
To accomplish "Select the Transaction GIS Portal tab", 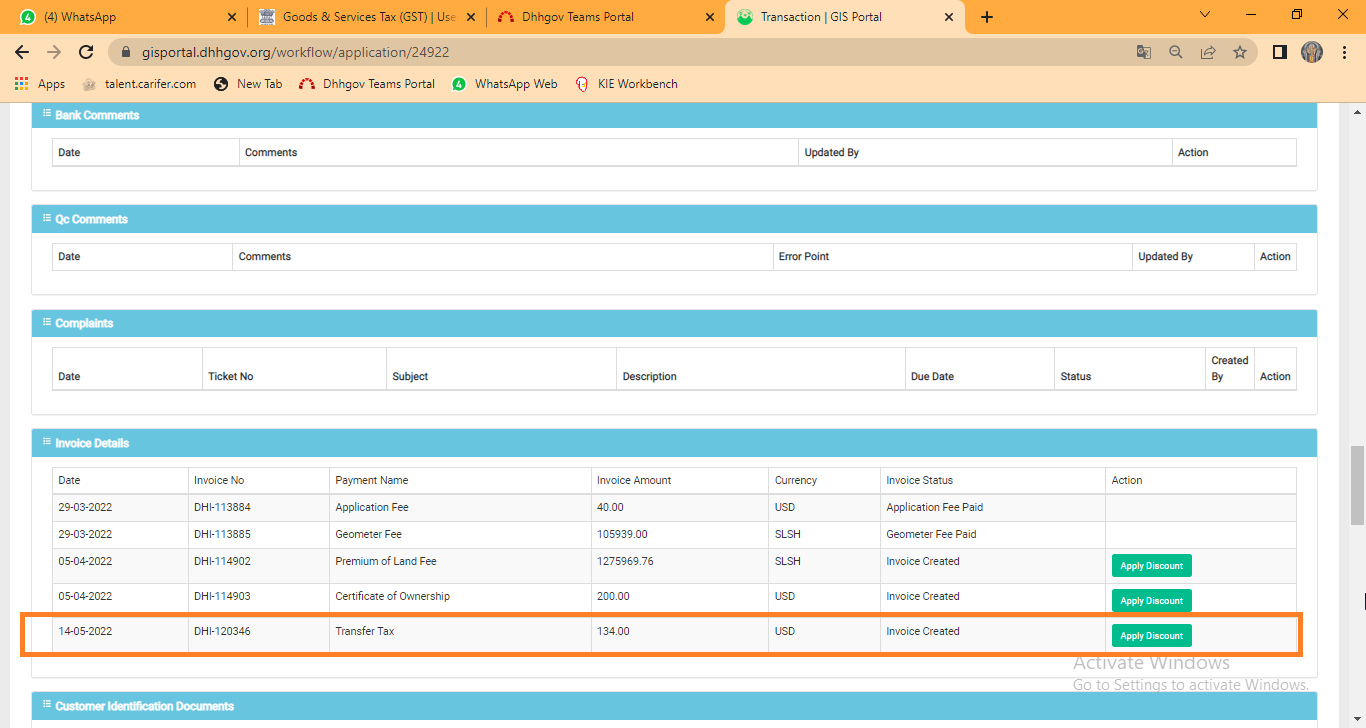I will (845, 17).
